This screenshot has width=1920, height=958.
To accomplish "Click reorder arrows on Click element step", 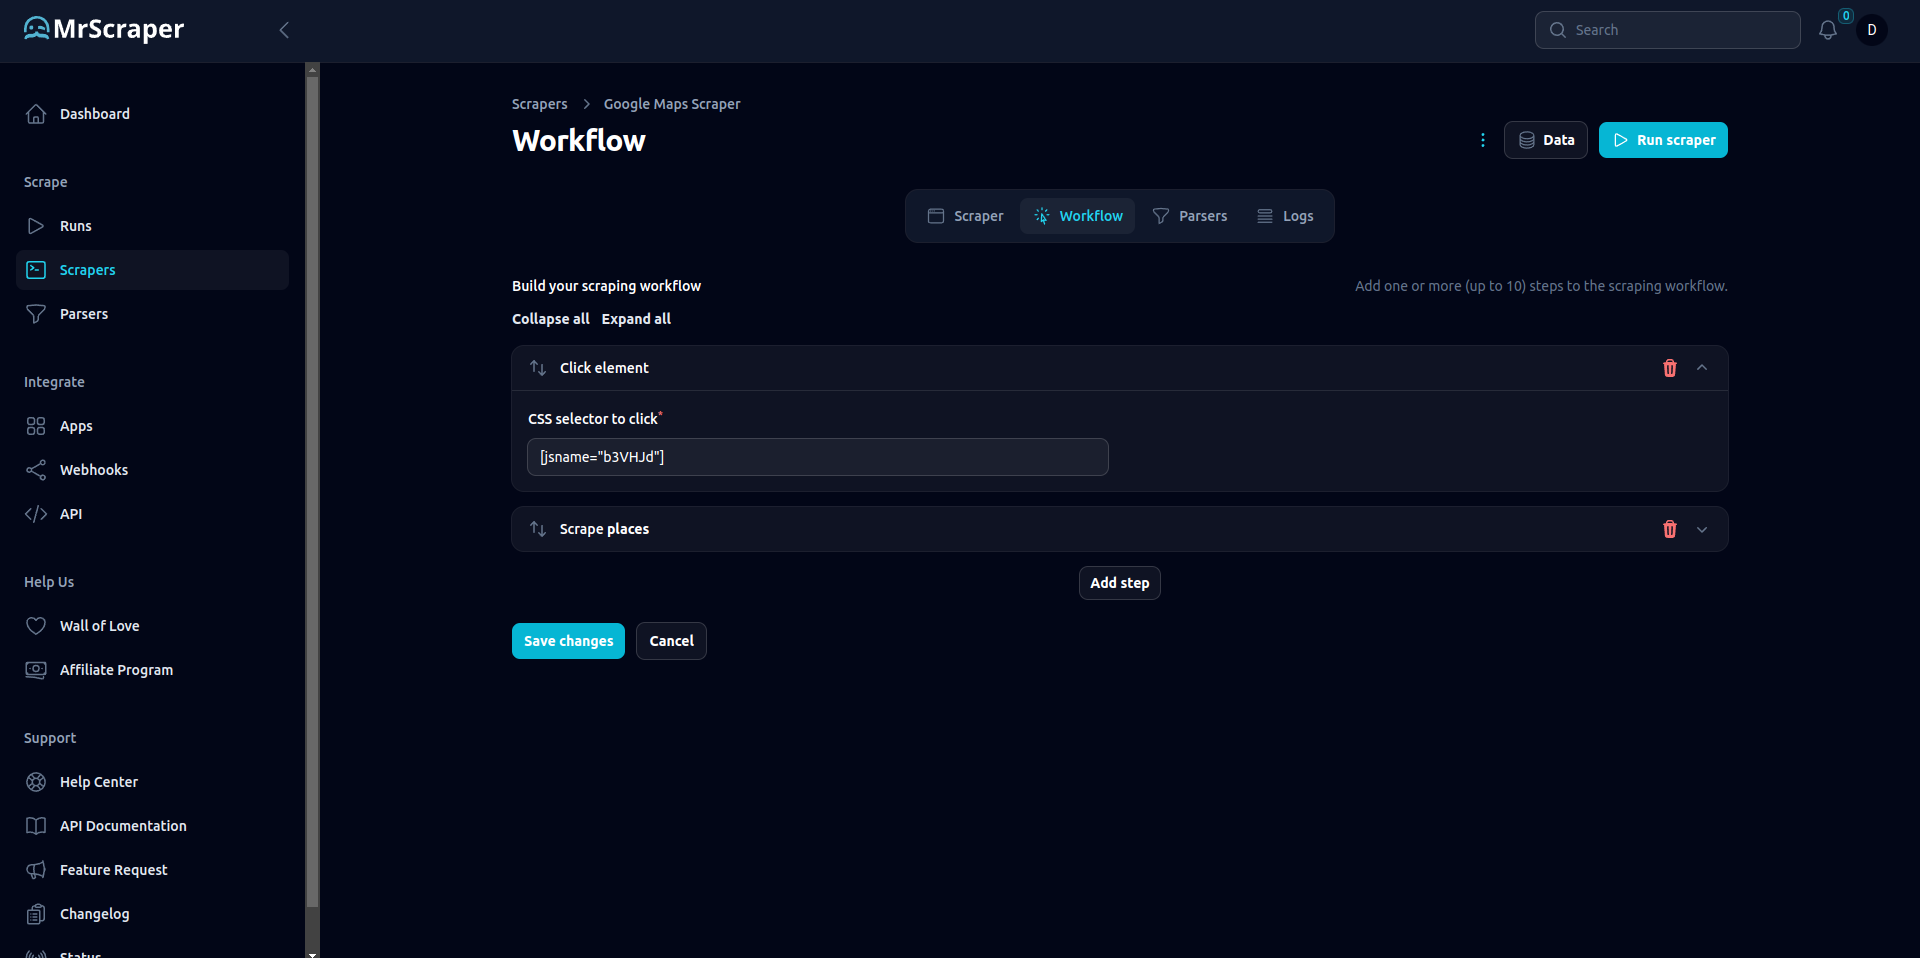I will (x=538, y=368).
